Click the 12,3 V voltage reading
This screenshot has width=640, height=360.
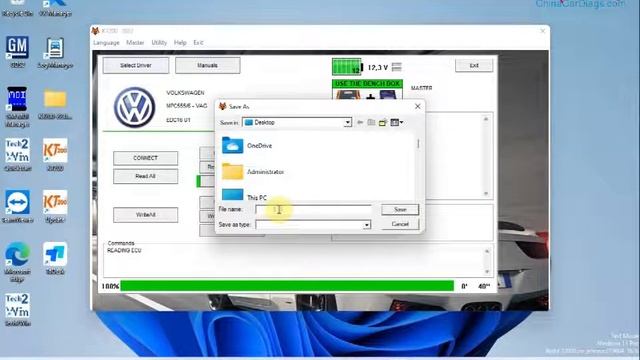click(378, 67)
